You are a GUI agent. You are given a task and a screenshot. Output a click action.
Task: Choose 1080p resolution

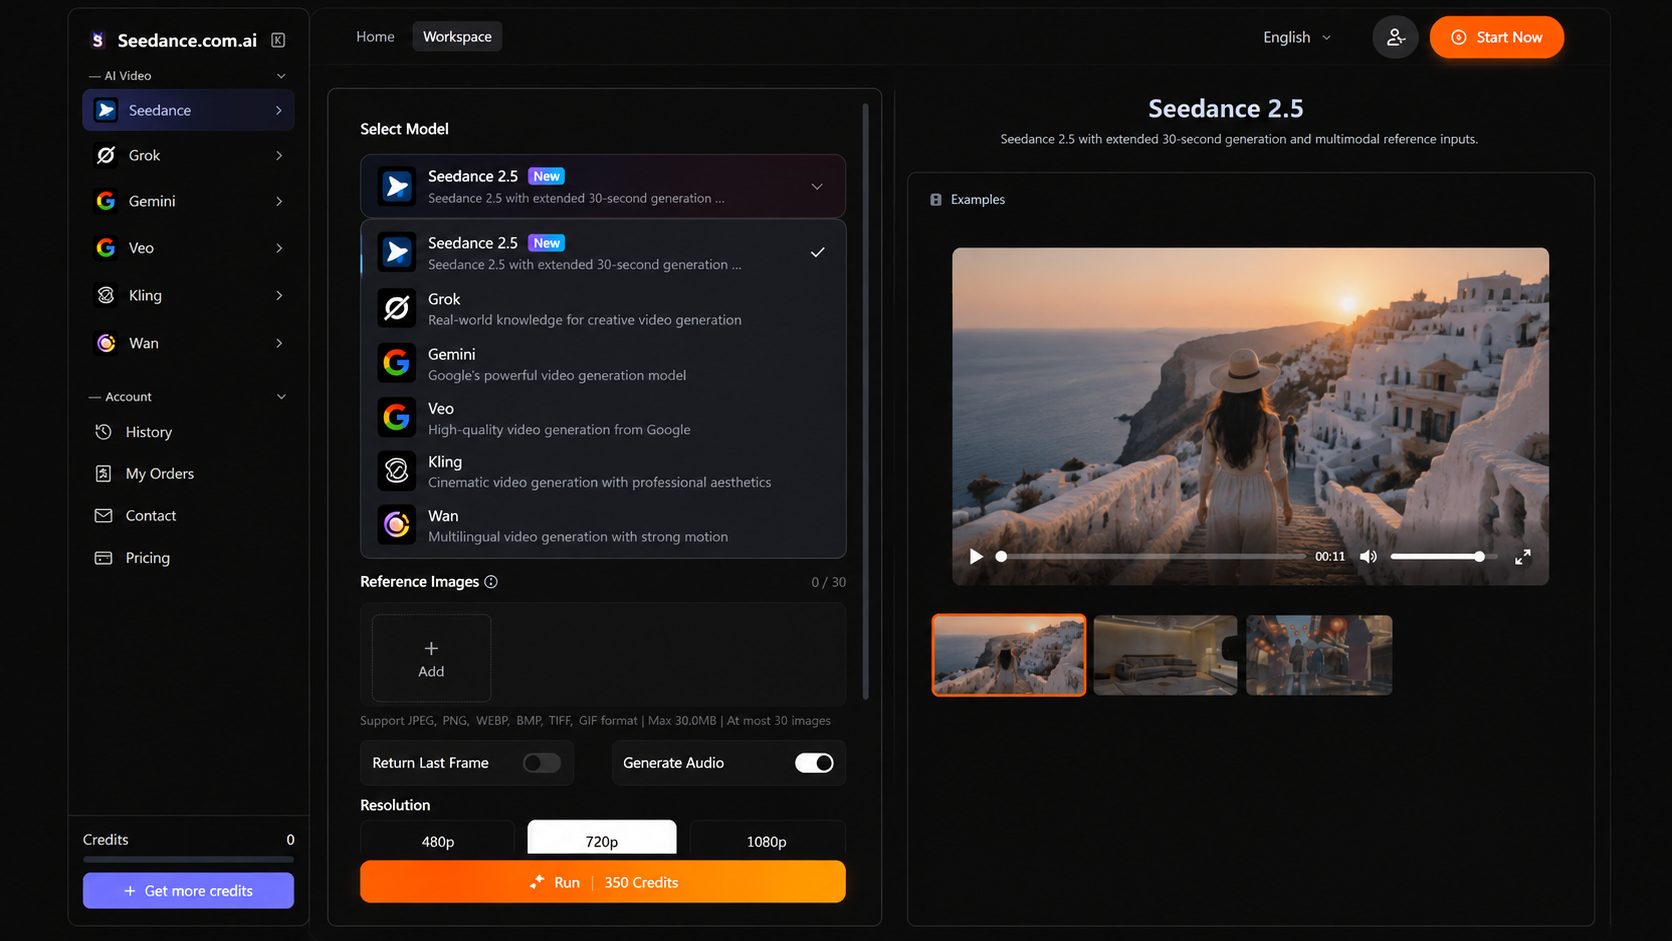pos(767,838)
